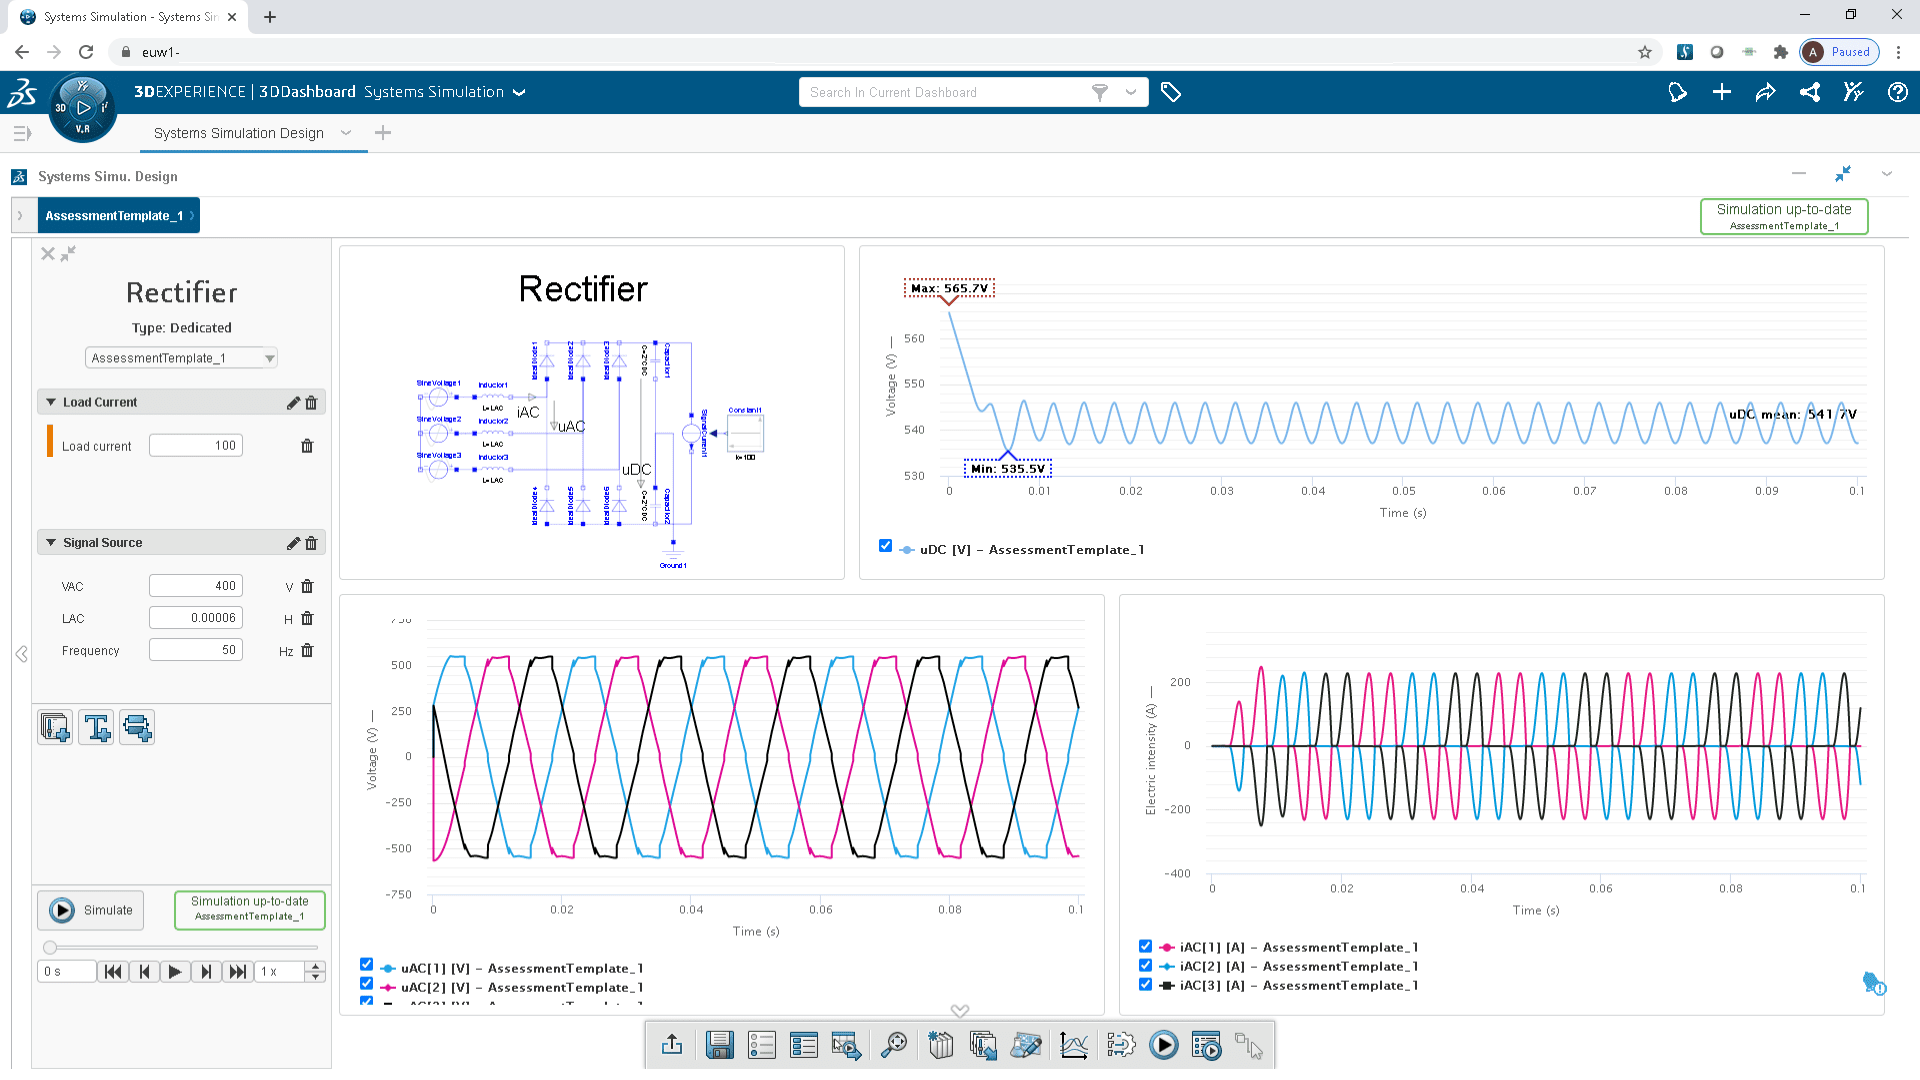
Task: Click the add parameter set icon
Action: pyautogui.click(x=55, y=727)
